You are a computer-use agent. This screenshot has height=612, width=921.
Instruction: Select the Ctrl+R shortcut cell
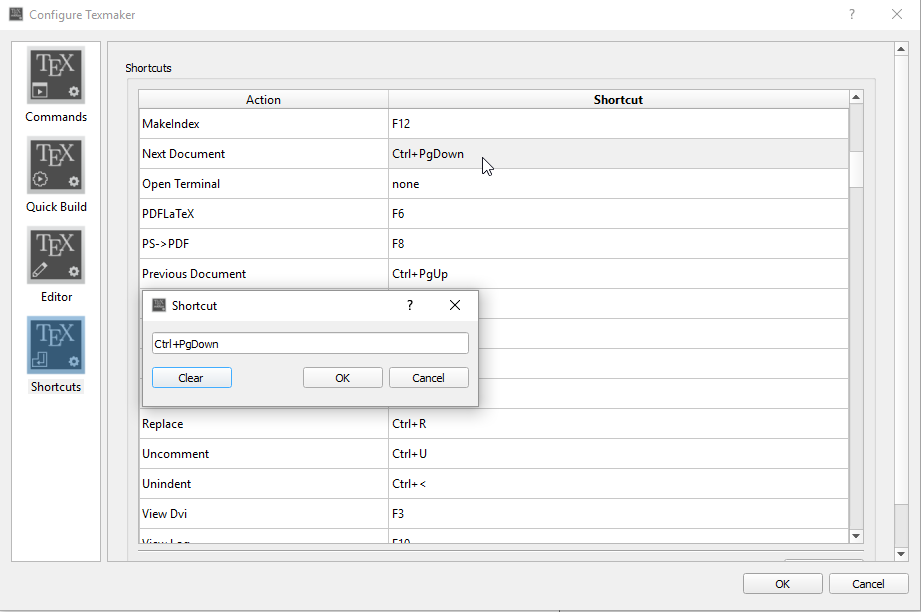pyautogui.click(x=618, y=424)
